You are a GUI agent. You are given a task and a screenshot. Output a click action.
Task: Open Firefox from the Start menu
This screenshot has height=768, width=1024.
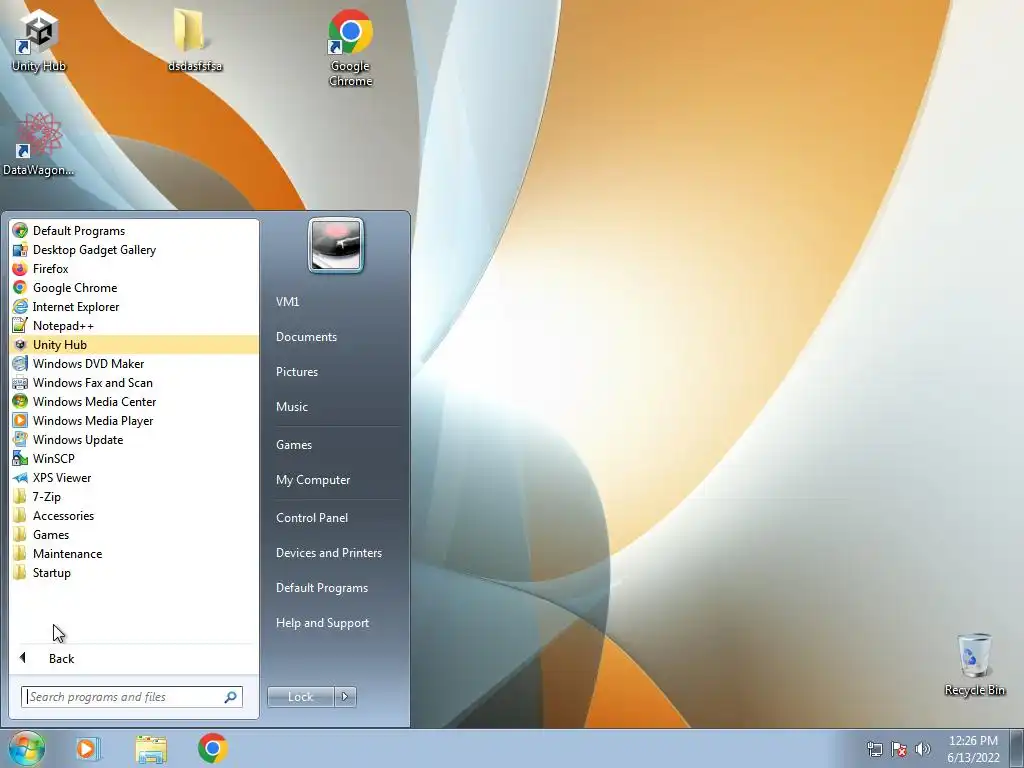point(134,268)
